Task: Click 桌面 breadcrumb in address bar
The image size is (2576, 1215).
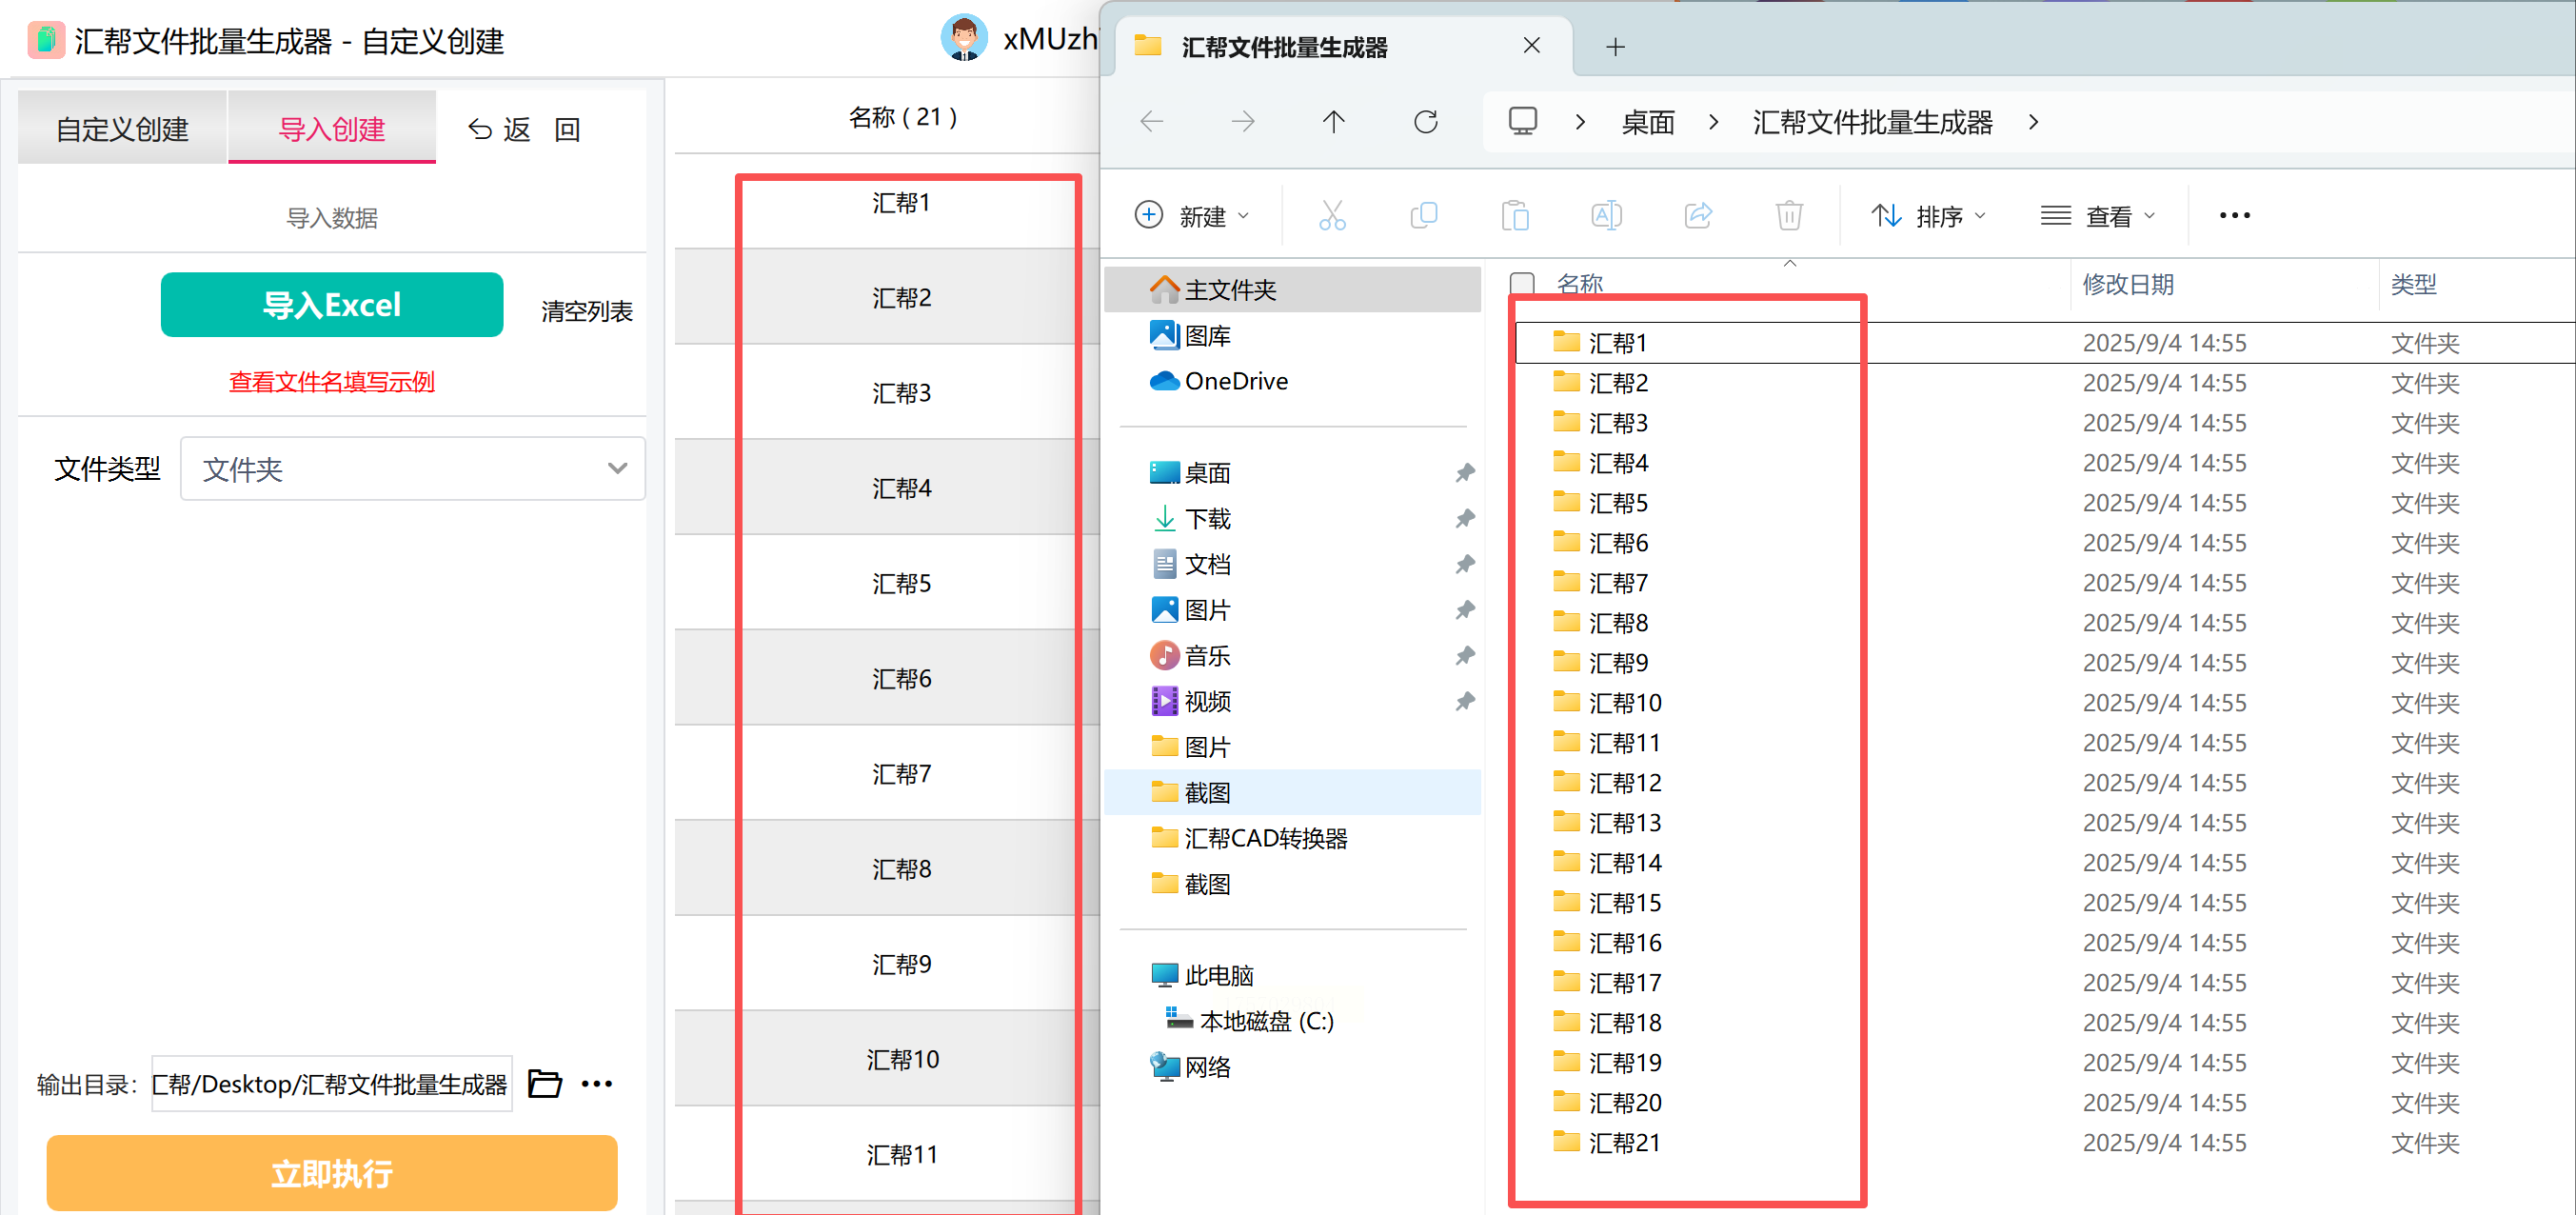Action: (x=1647, y=122)
